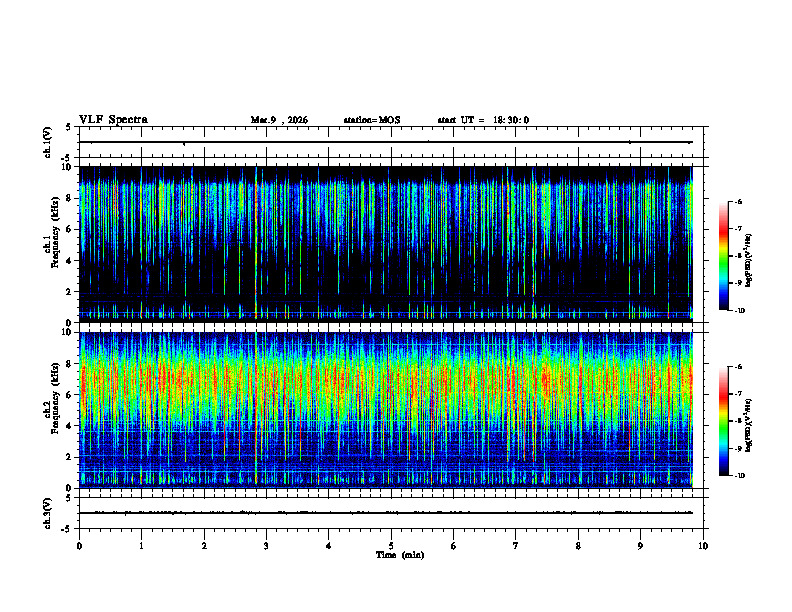Click the "-7" tick on ch.1 colorbar
The width and height of the screenshot is (792, 612).
tap(739, 229)
